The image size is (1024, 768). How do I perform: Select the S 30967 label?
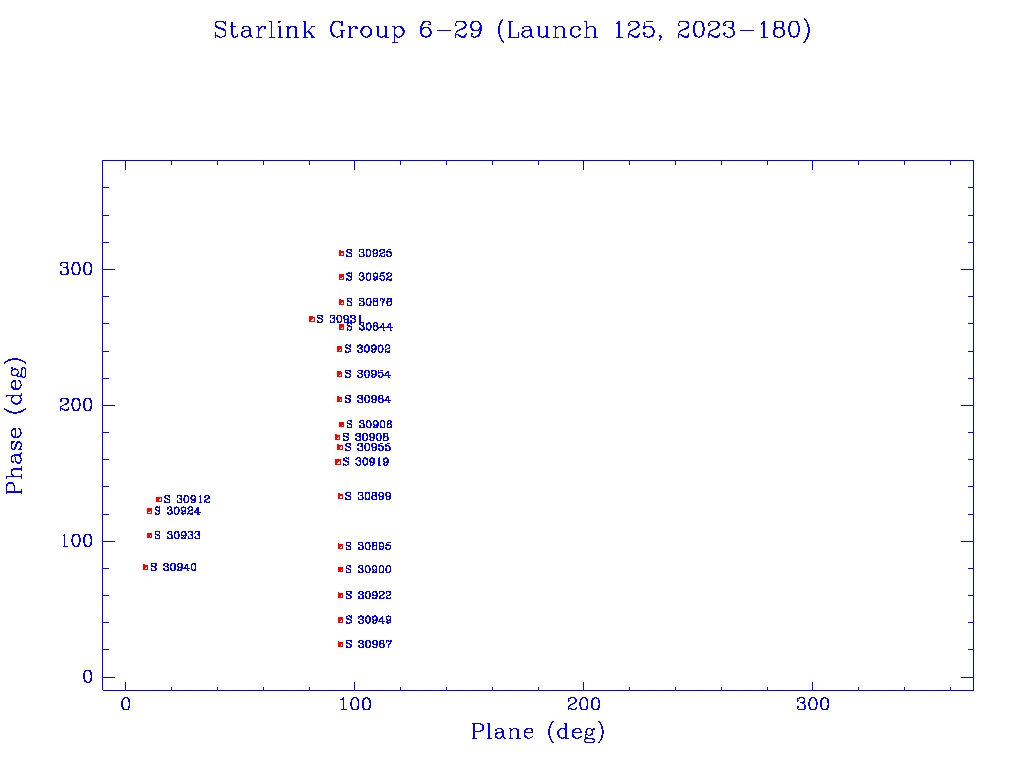(x=369, y=645)
